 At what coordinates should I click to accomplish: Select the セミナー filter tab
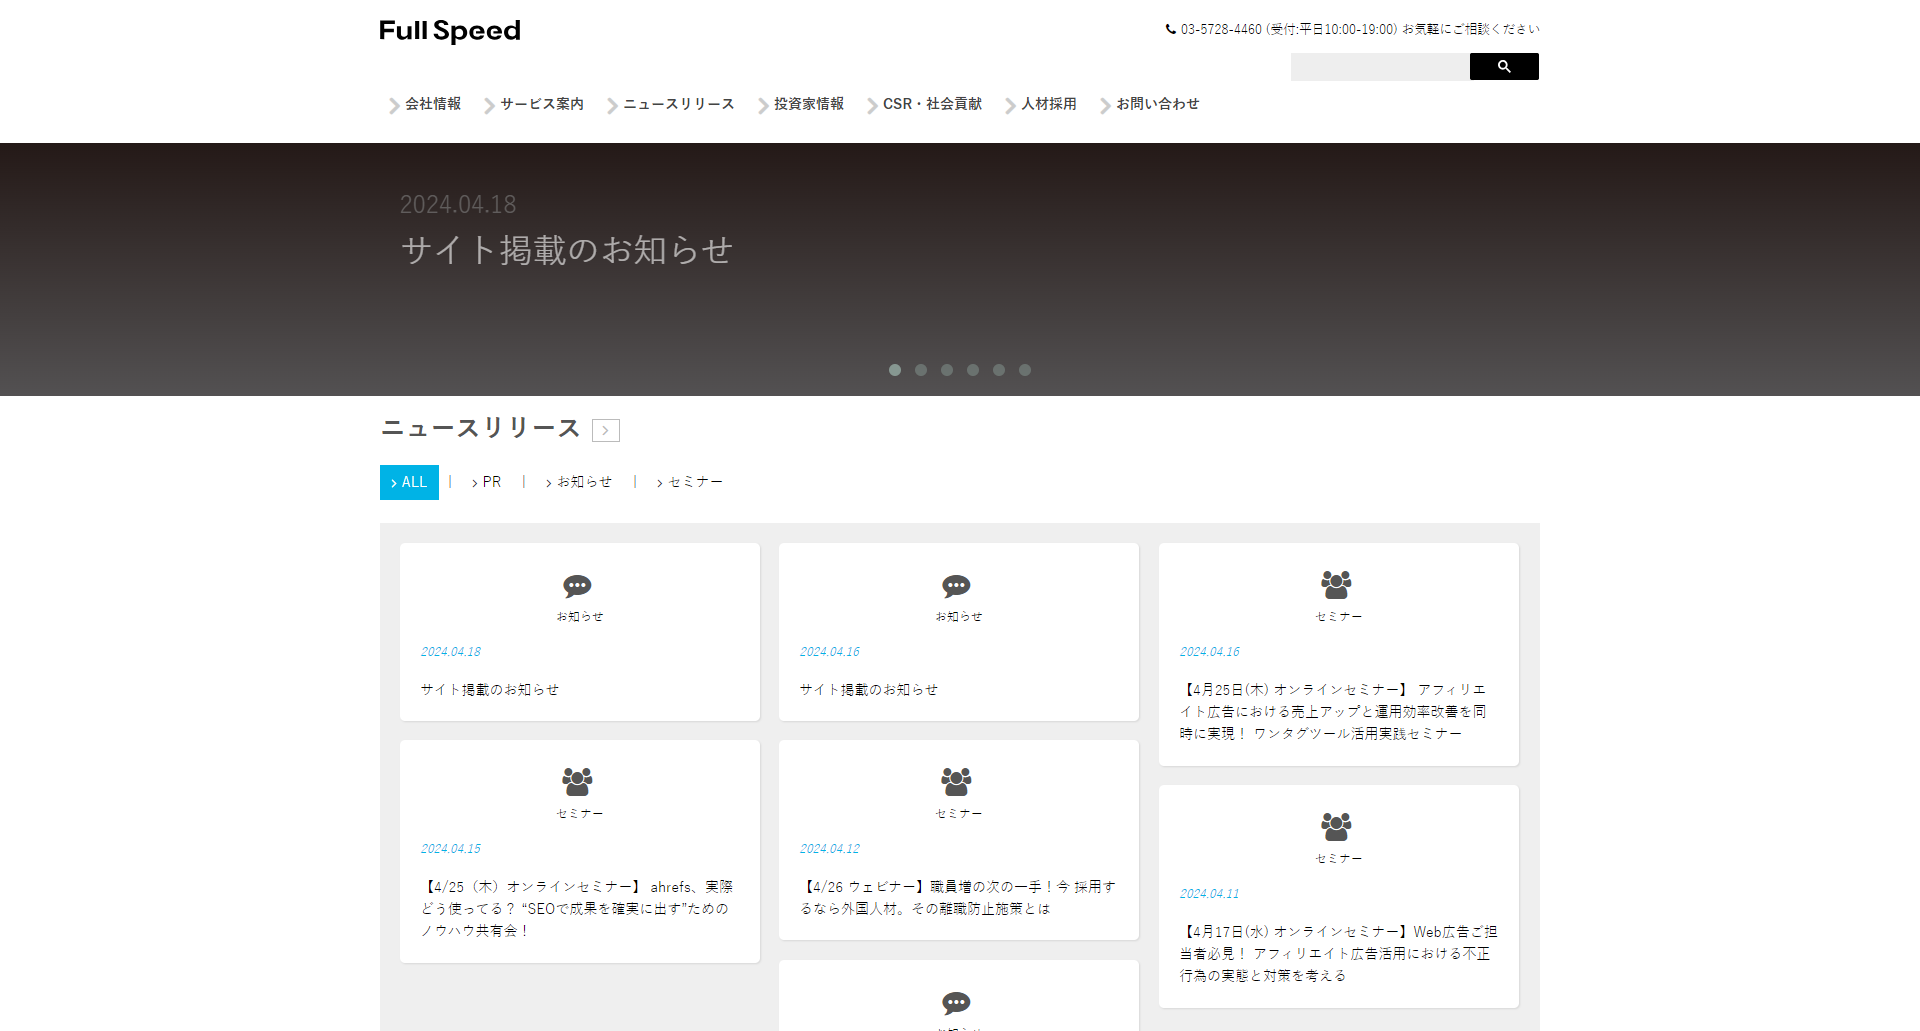click(x=690, y=482)
